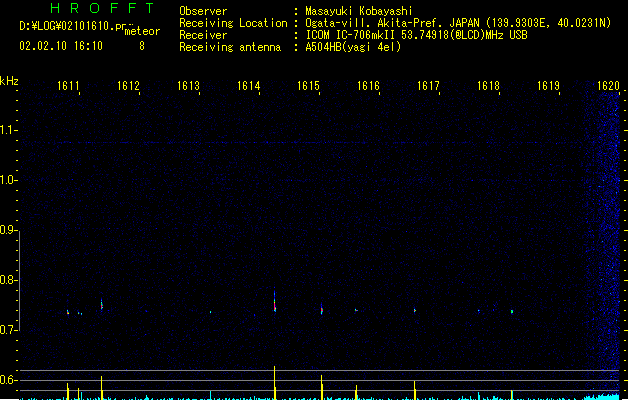629x400 pixels.
Task: Click the 0.6 kHz frequency label
Action: coord(7,380)
